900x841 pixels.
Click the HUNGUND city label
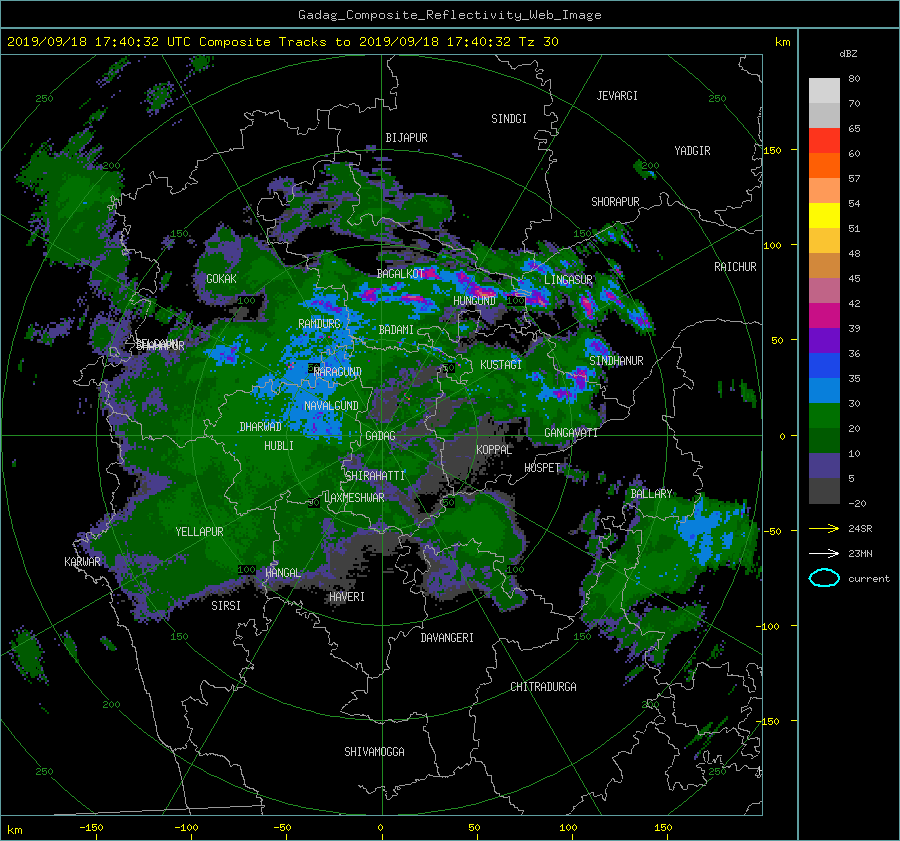pyautogui.click(x=474, y=301)
